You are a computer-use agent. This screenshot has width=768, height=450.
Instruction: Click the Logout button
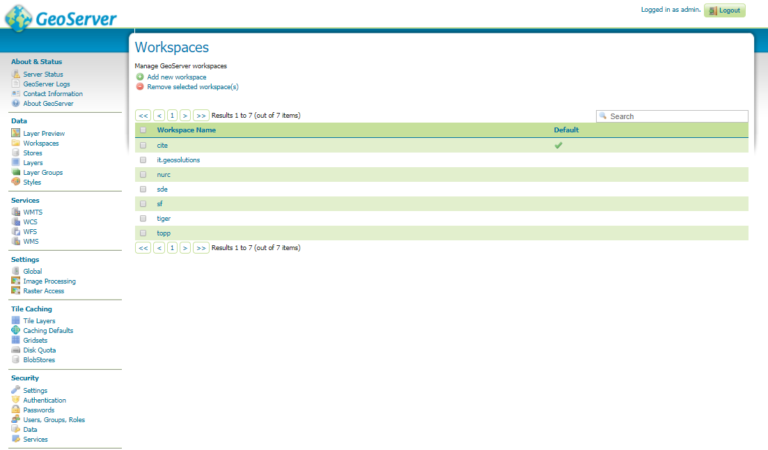pos(725,10)
